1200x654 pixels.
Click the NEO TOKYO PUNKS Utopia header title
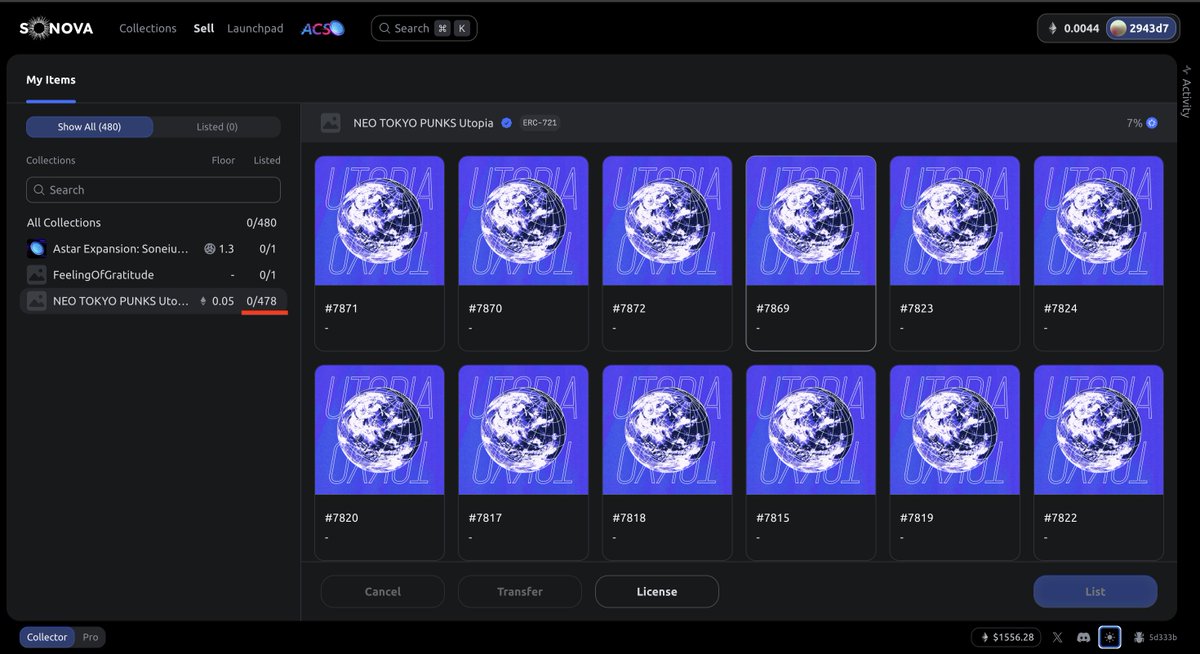[423, 123]
